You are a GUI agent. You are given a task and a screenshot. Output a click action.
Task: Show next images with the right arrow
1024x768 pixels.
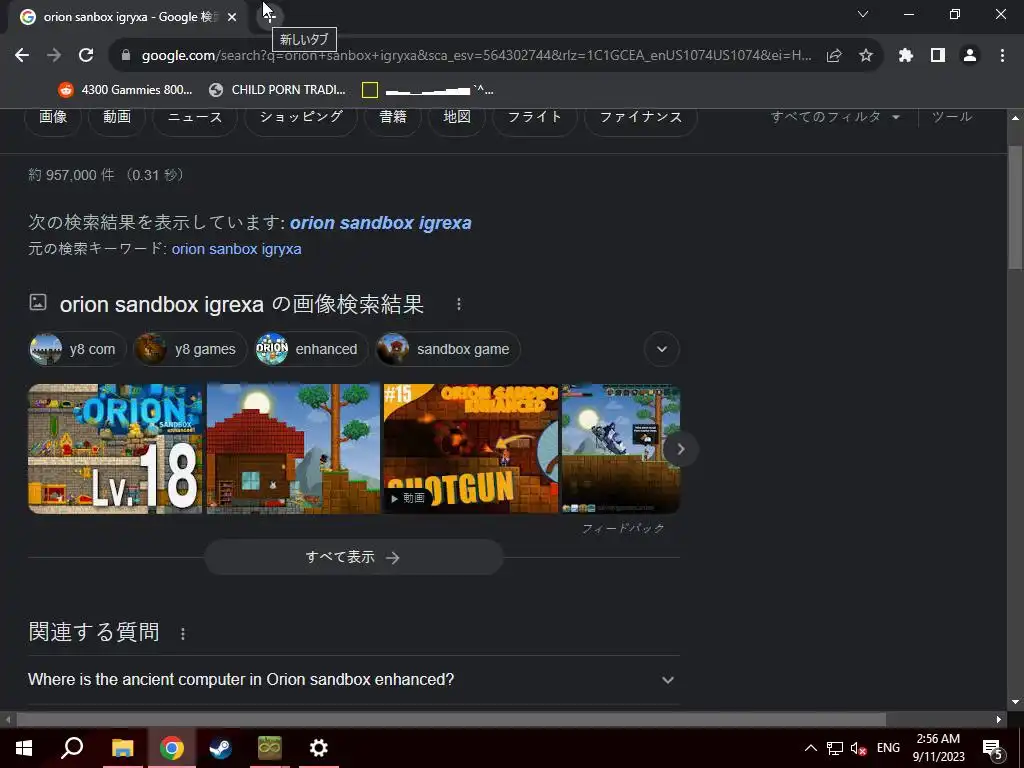pos(680,449)
